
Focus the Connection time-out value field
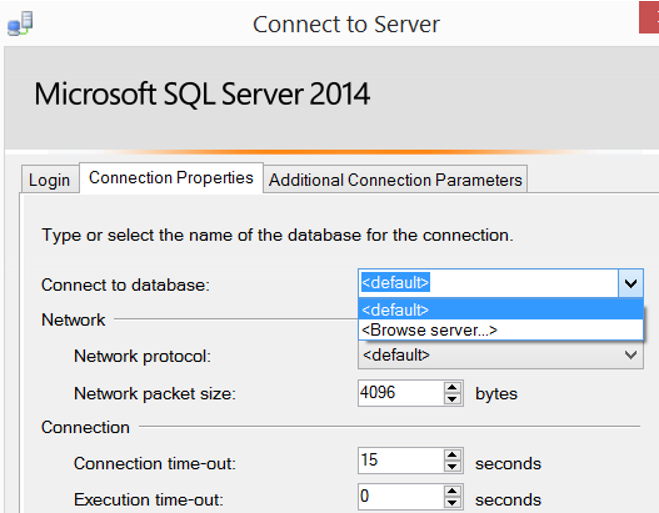tap(401, 460)
